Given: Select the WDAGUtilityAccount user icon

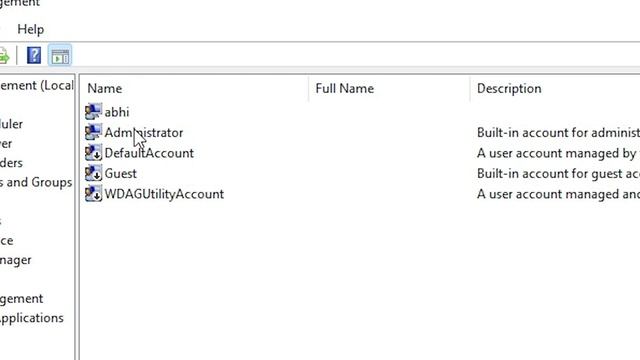Looking at the screenshot, I should [93, 193].
